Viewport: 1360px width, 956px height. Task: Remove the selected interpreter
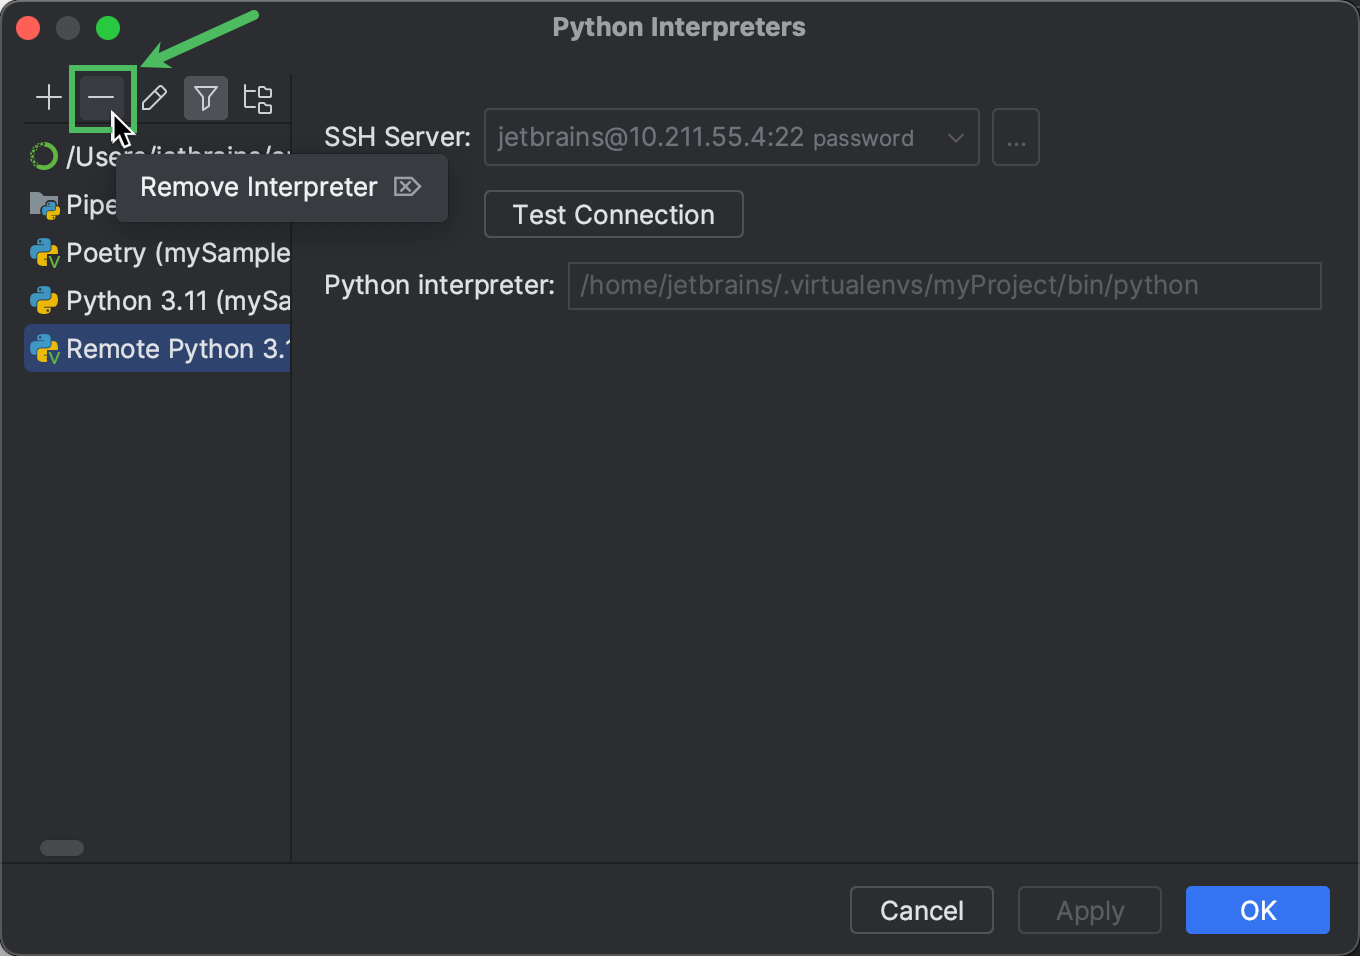103,98
